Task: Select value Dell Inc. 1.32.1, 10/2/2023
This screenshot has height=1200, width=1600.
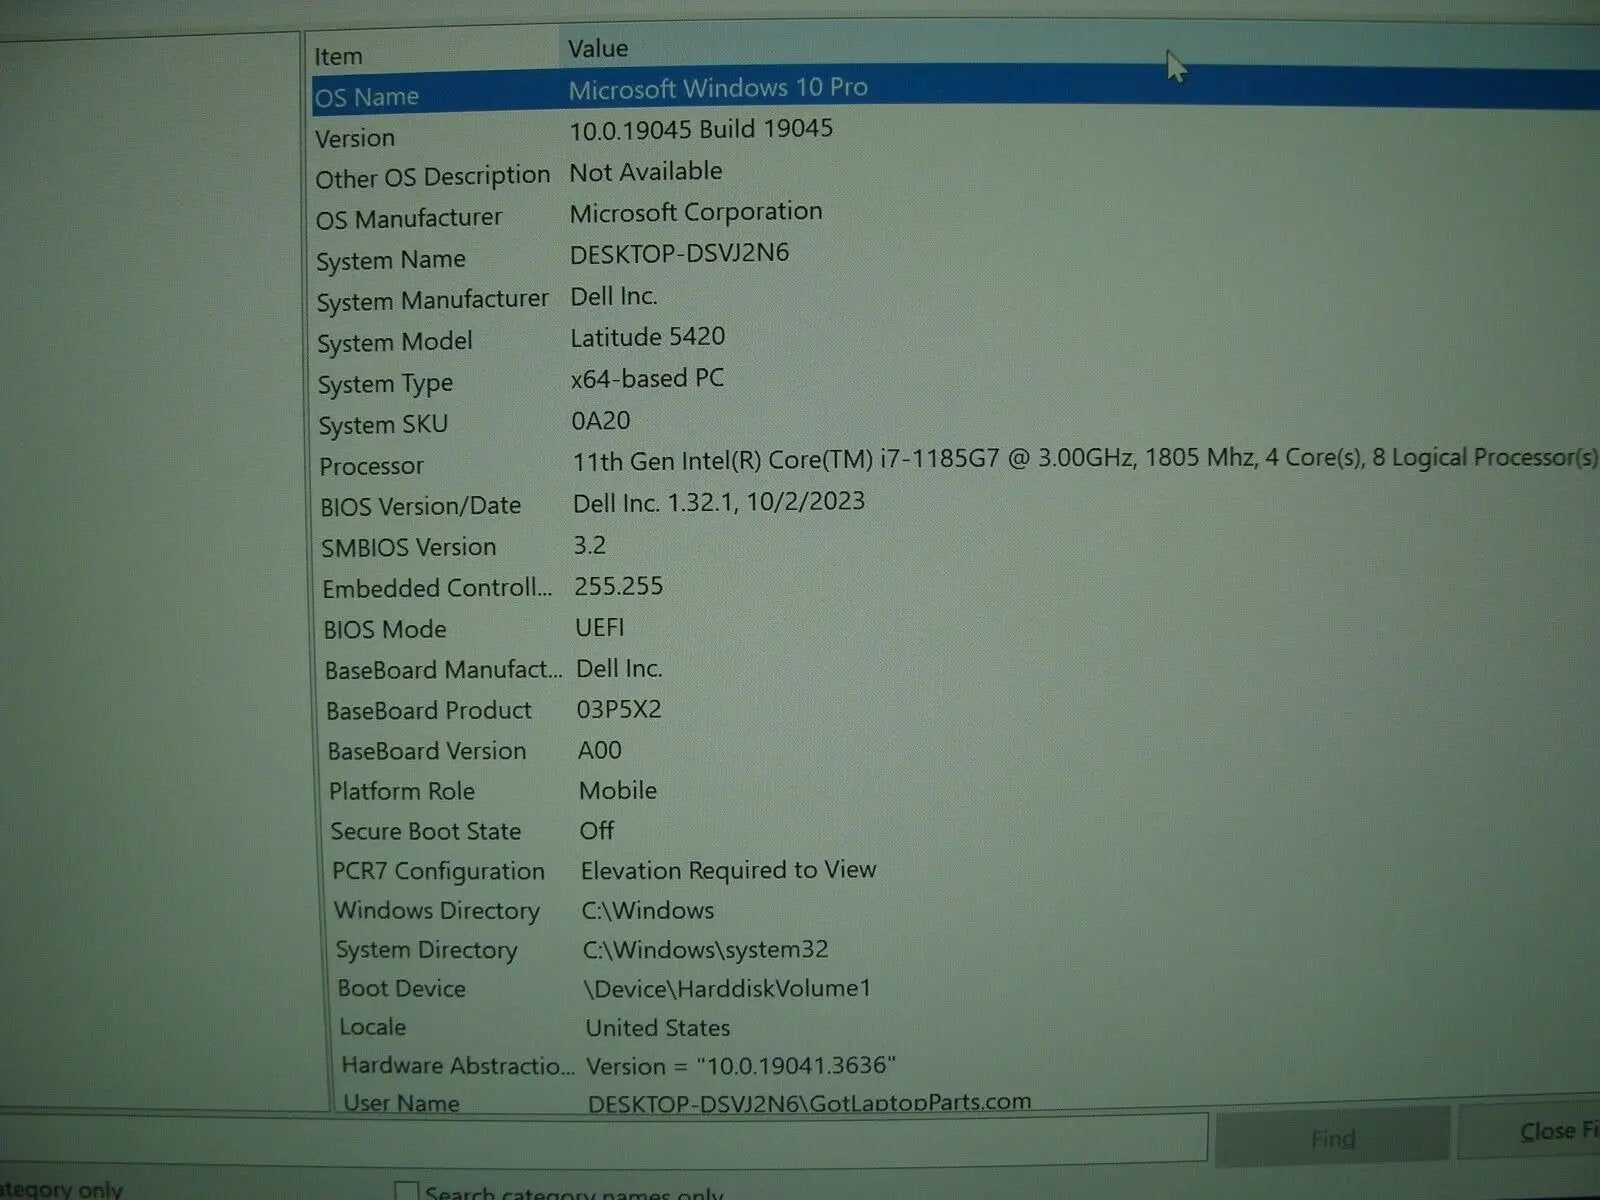Action: [x=719, y=502]
